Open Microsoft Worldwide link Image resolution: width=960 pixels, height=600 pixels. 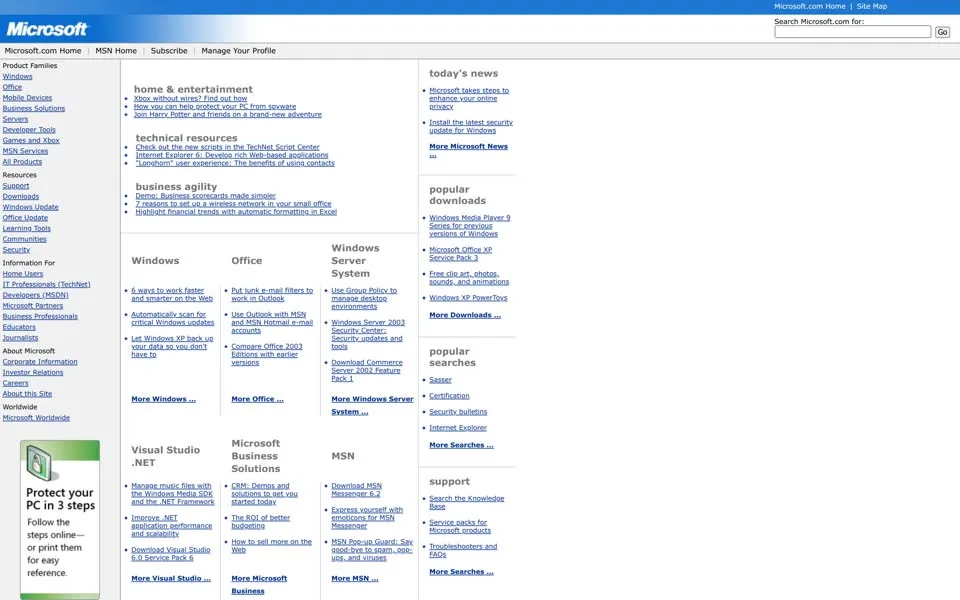(36, 418)
